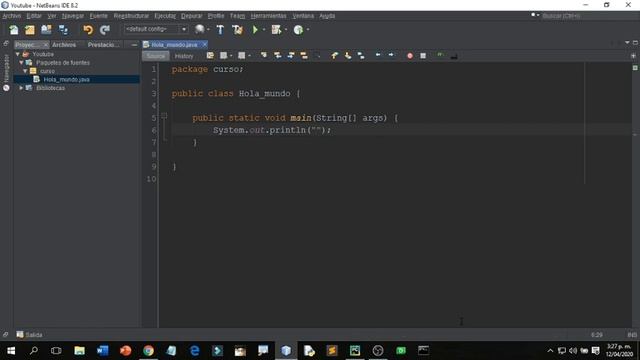Select Hola_mundo.java in project tree

click(67, 79)
